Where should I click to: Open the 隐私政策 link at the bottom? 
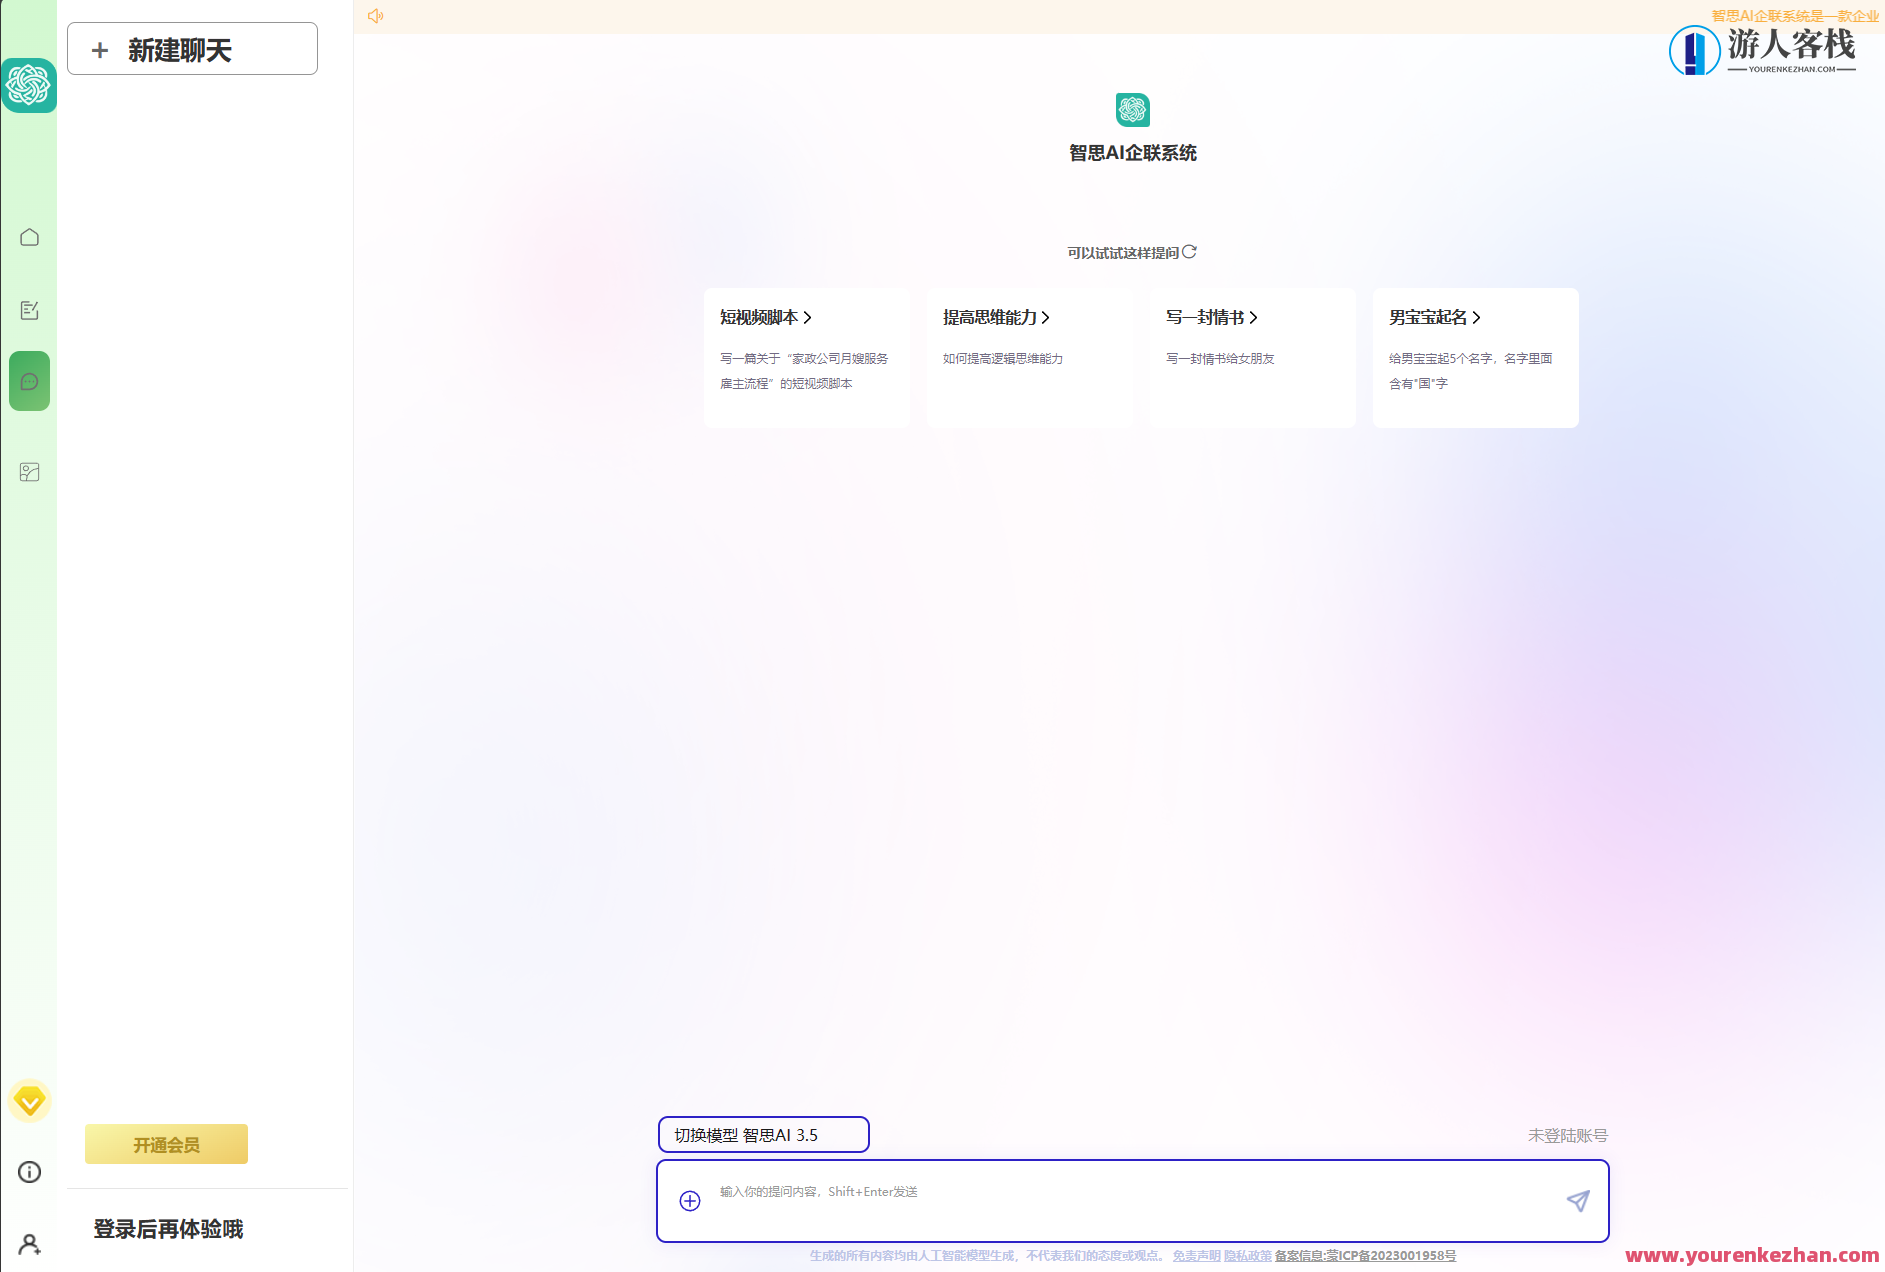1246,1255
